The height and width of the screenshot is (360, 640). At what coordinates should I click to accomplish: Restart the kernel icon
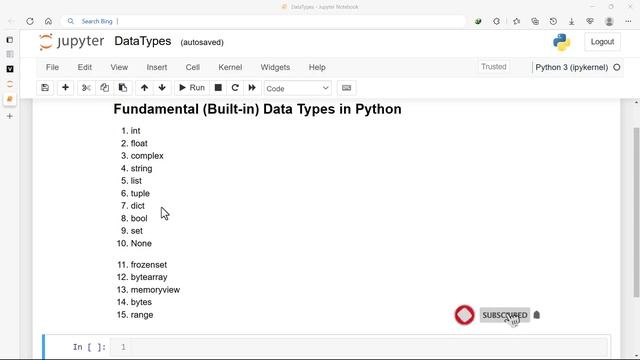235,88
